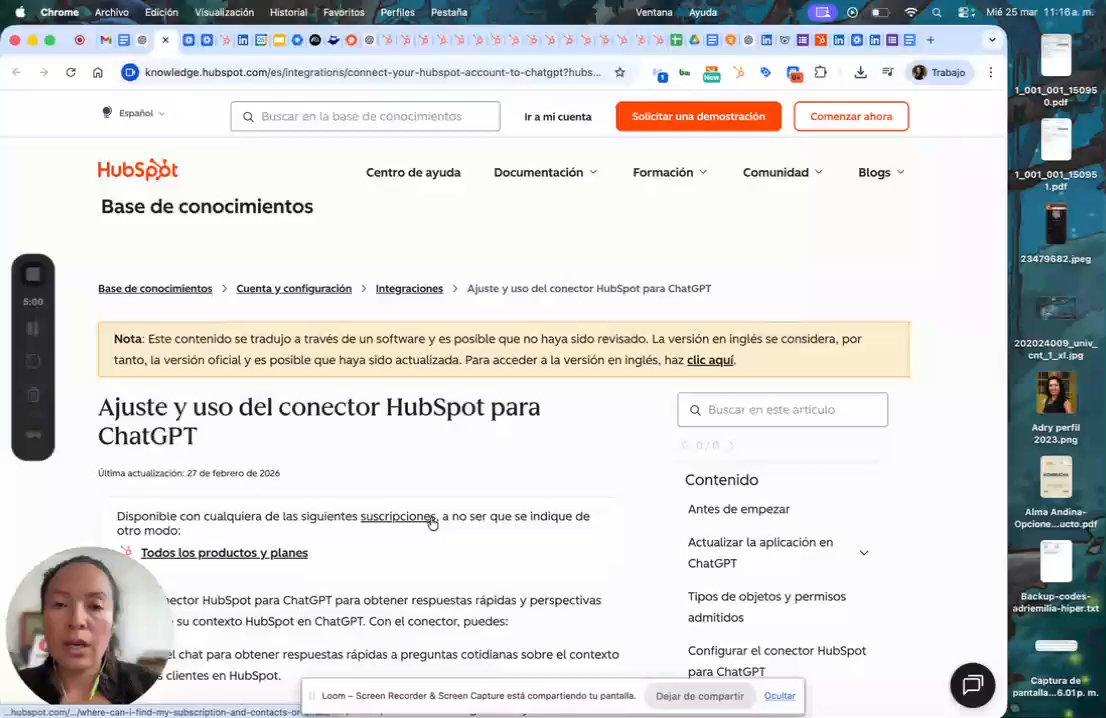
Task: Open the Archivo menu
Action: point(111,12)
